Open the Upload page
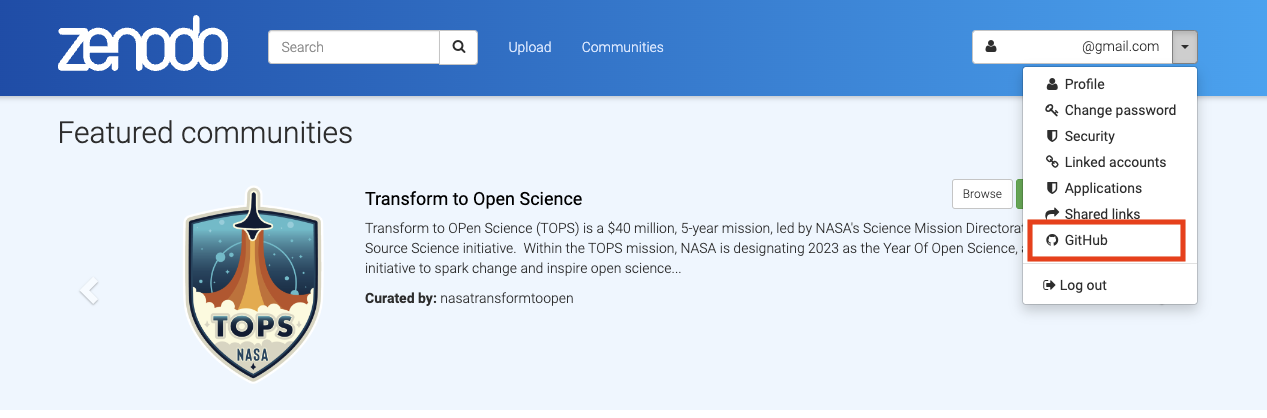The image size is (1267, 418). coord(529,47)
